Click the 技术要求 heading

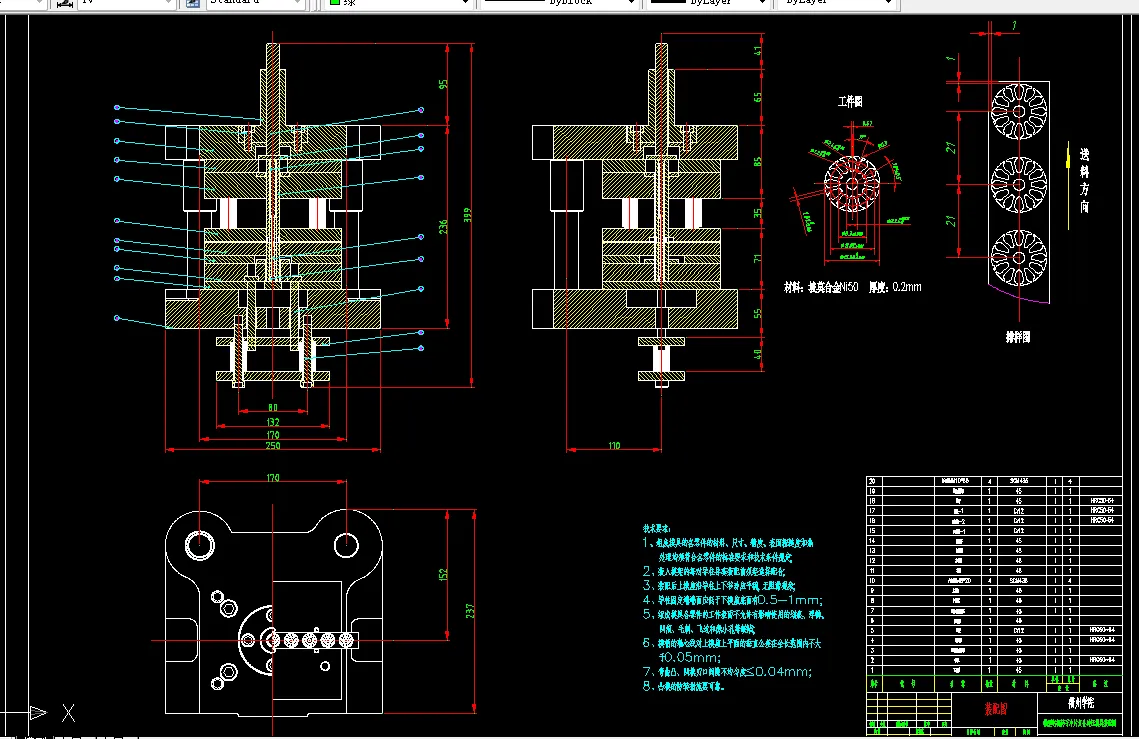coord(657,528)
